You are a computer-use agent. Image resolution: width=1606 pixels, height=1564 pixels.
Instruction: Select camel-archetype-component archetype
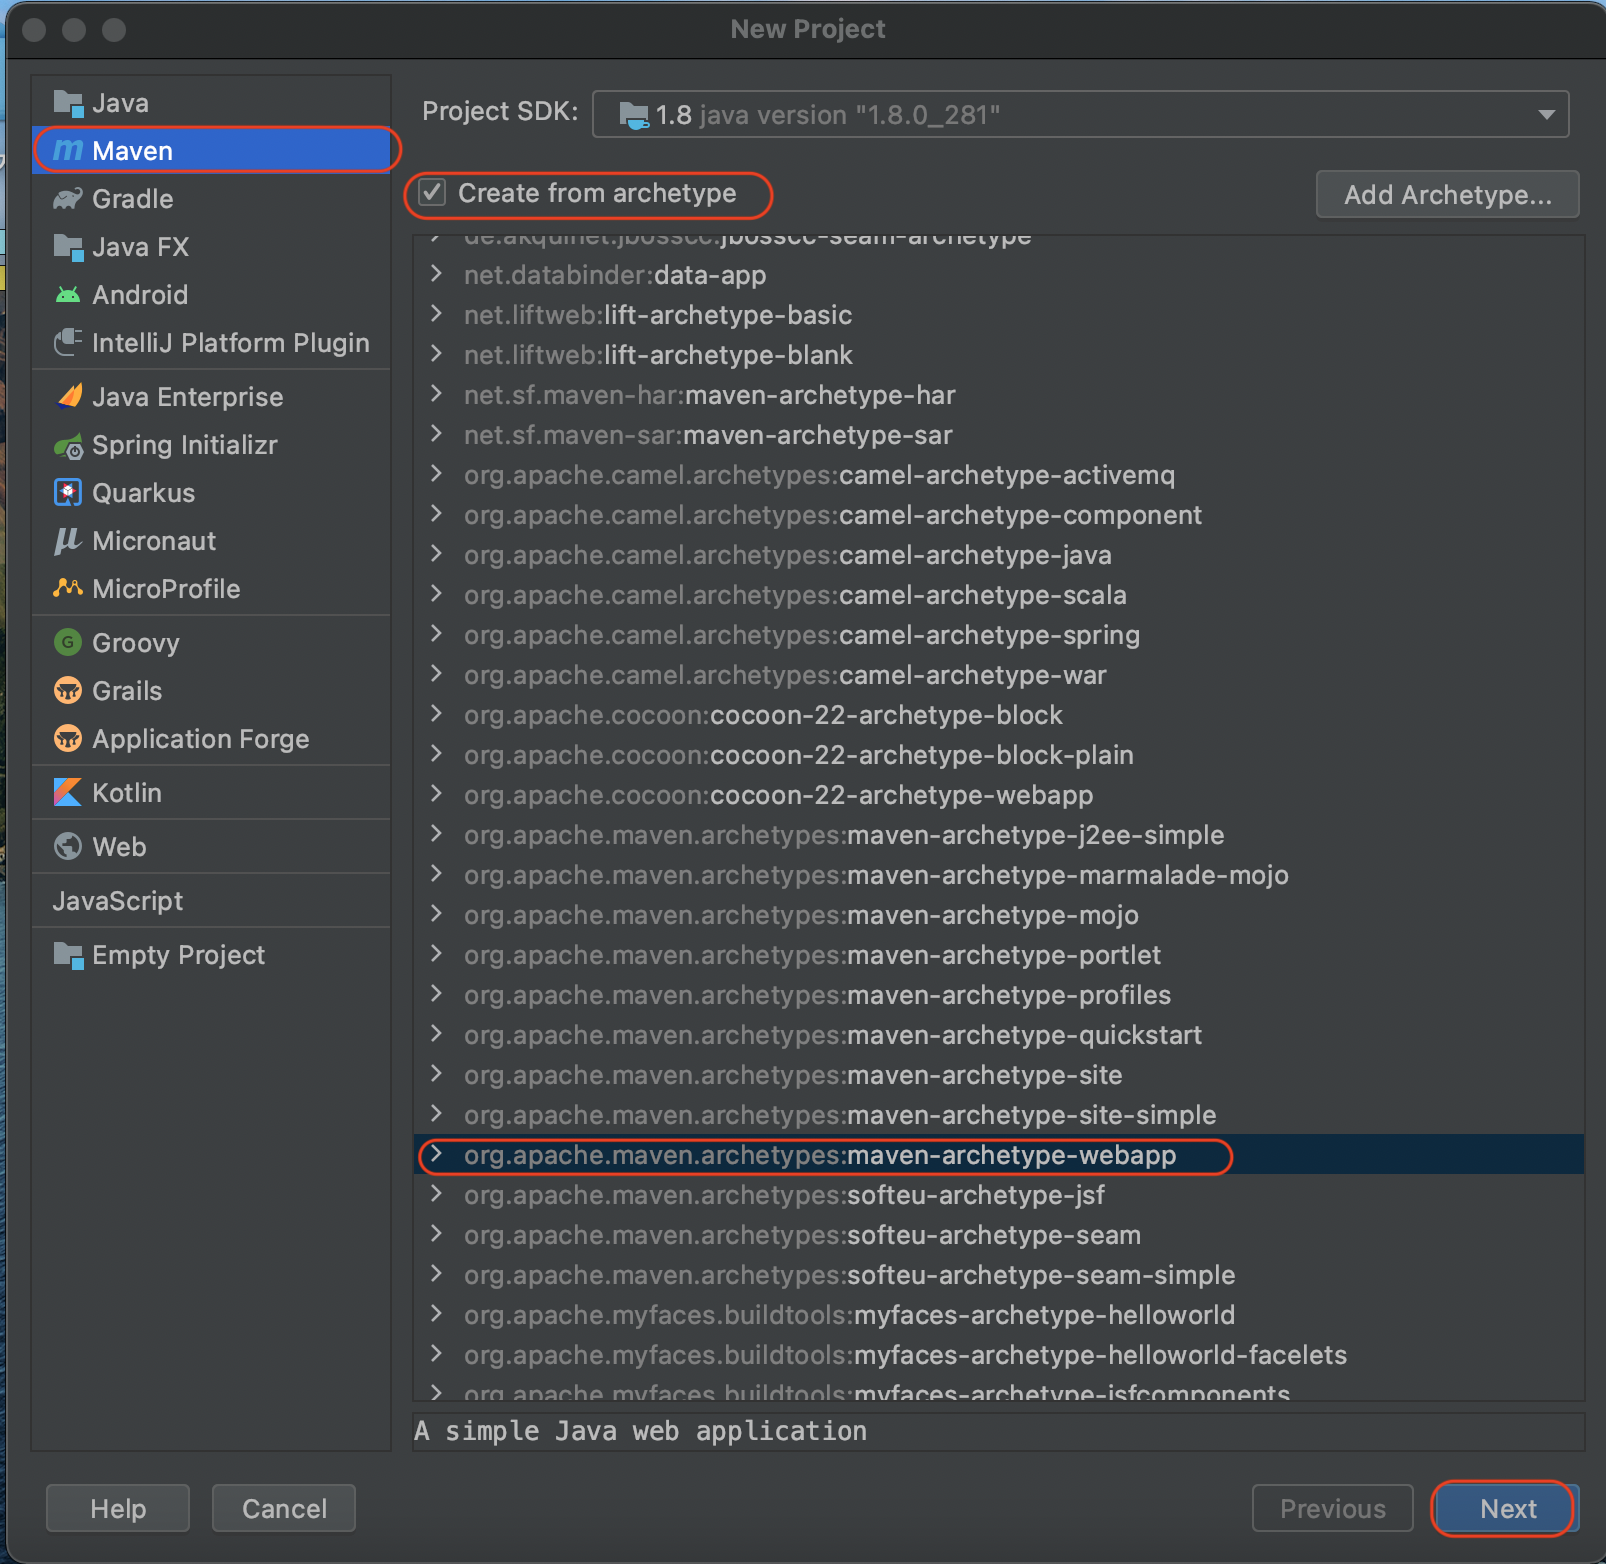[998, 515]
